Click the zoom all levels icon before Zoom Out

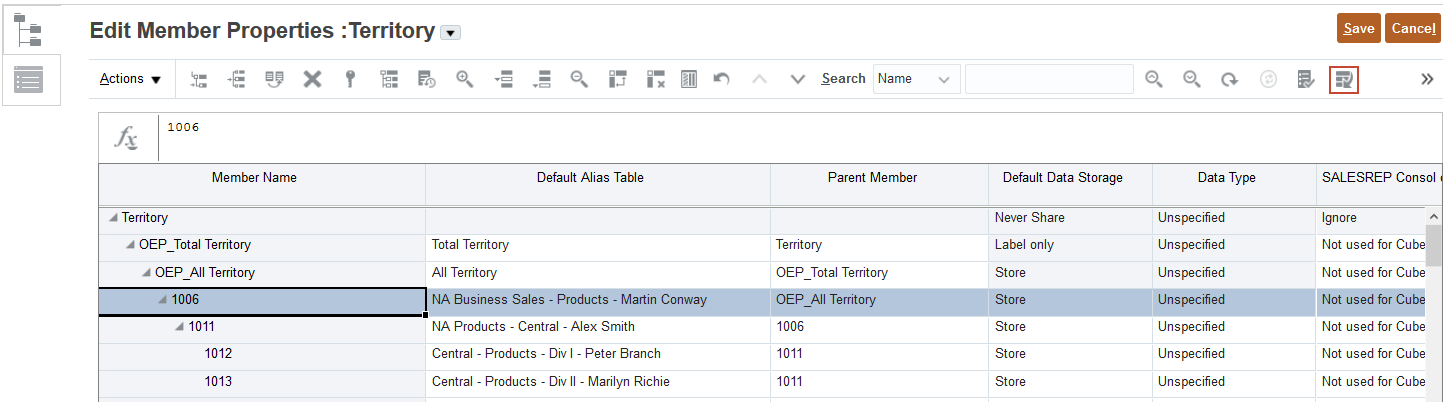point(541,79)
